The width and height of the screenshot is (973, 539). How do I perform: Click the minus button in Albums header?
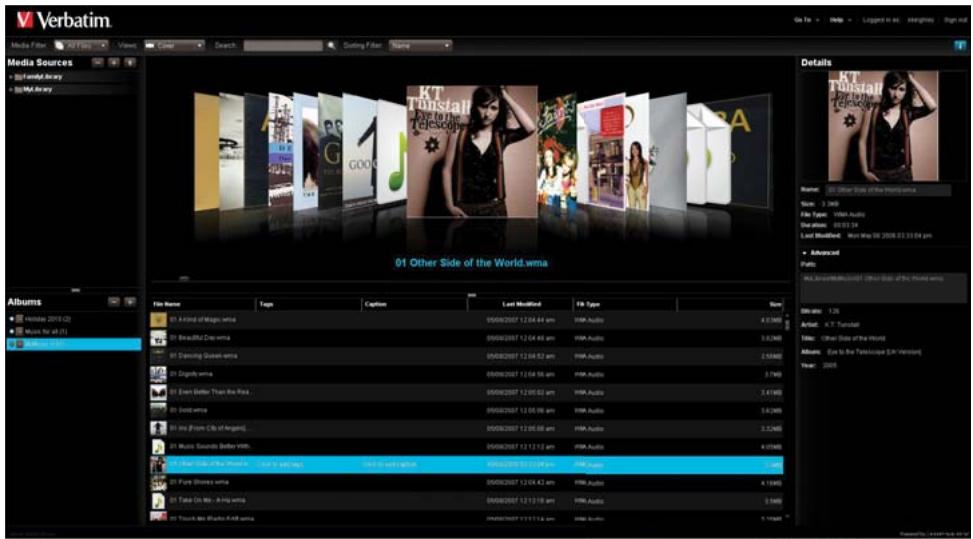pos(114,301)
